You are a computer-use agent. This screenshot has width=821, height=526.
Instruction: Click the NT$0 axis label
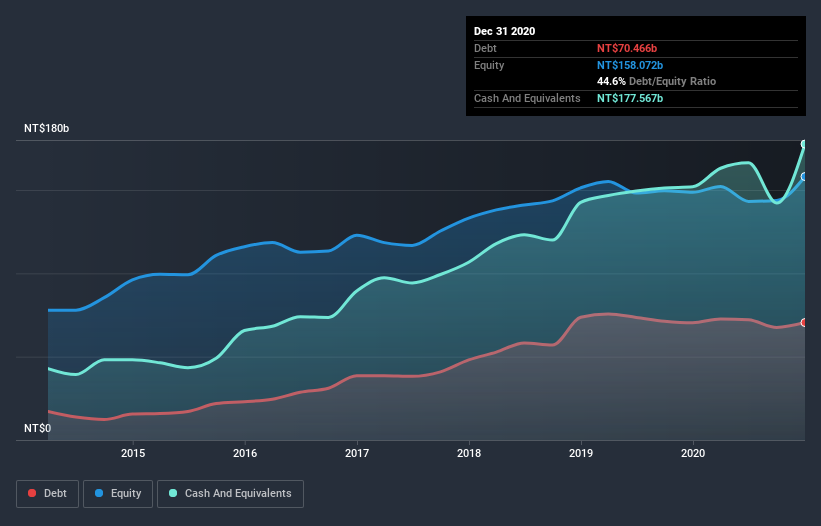coord(38,428)
